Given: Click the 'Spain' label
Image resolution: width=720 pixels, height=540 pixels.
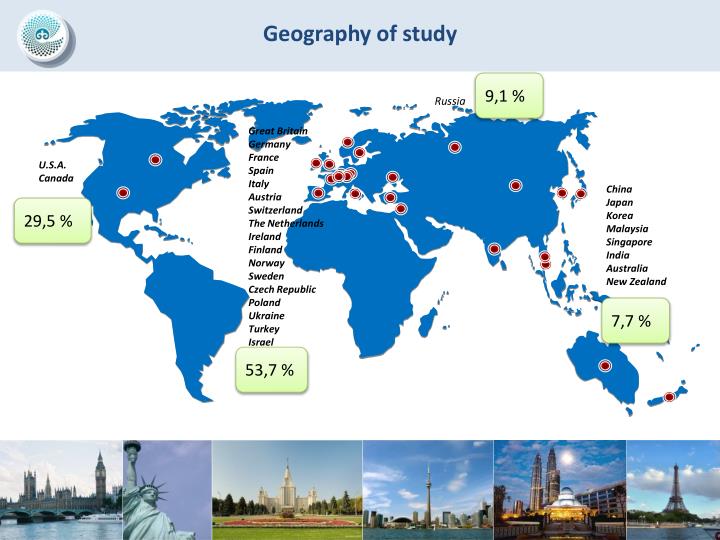Looking at the screenshot, I should point(261,171).
